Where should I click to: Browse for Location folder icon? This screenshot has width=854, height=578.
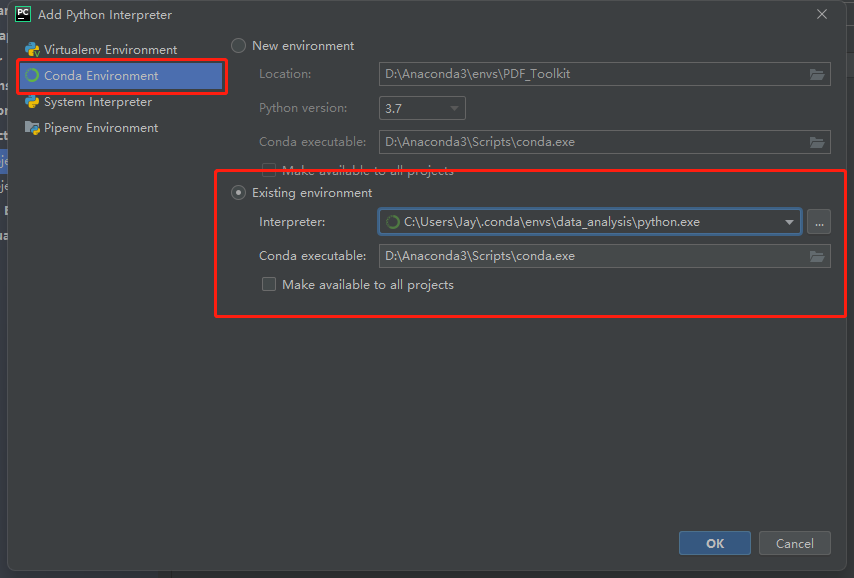click(817, 74)
